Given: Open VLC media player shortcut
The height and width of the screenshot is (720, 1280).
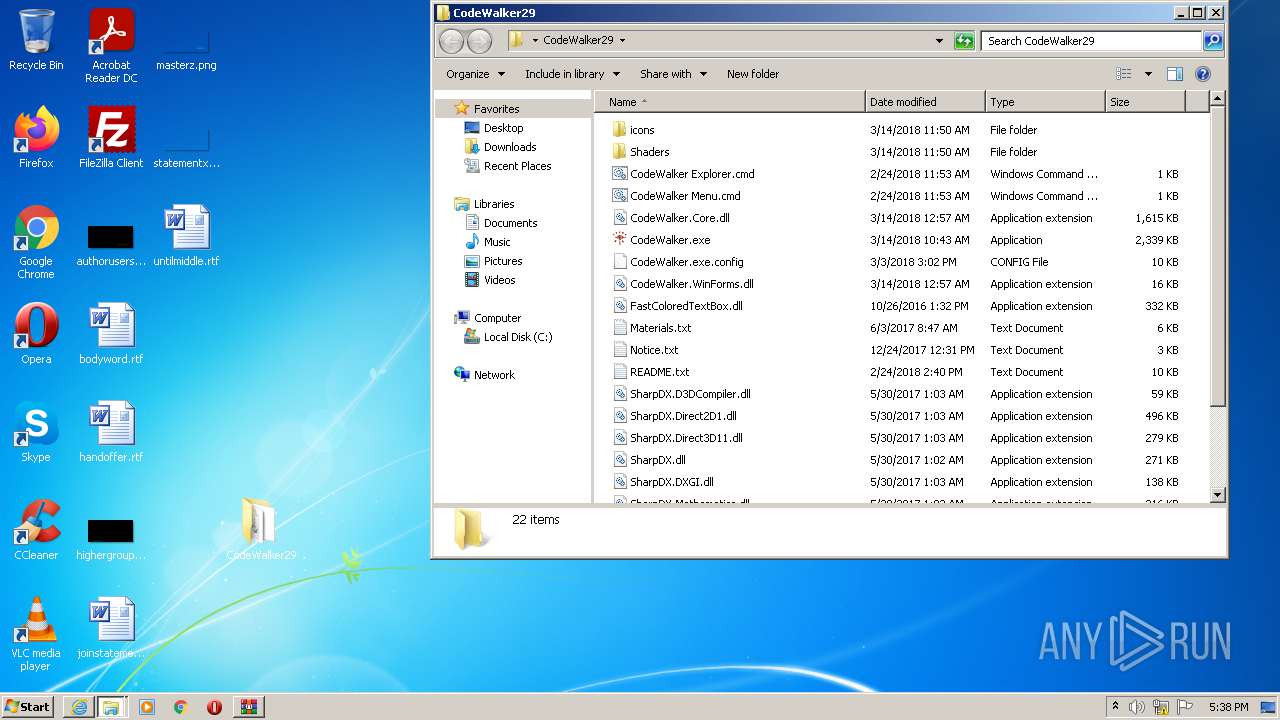Looking at the screenshot, I should [x=36, y=634].
